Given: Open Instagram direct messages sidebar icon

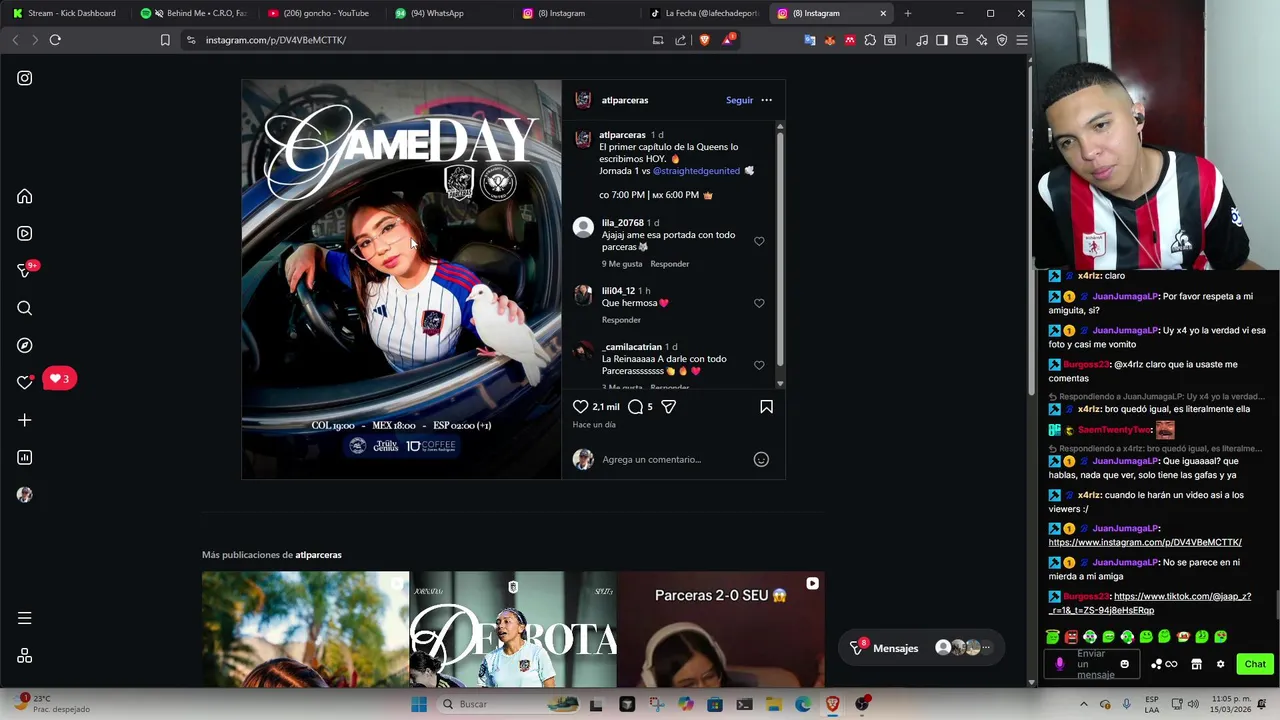Looking at the screenshot, I should point(25,270).
